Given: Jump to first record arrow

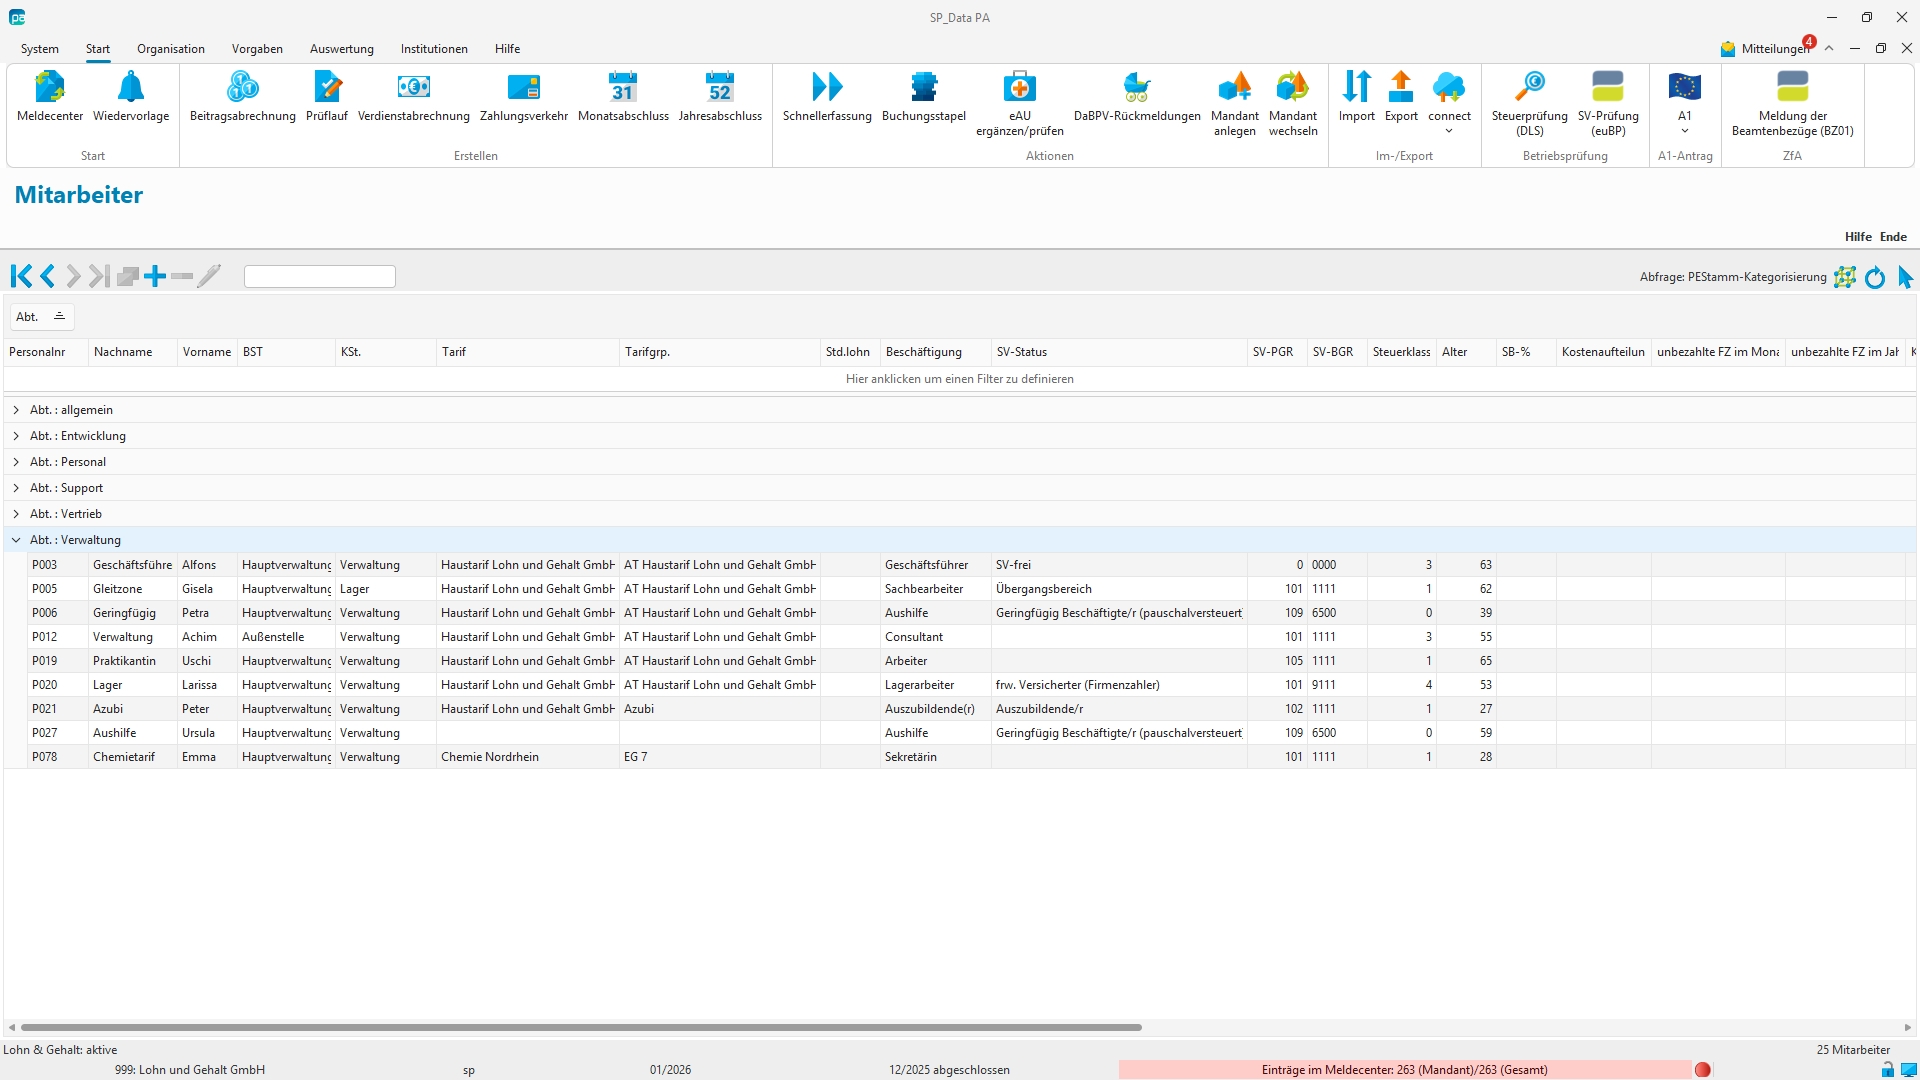Looking at the screenshot, I should pyautogui.click(x=21, y=277).
